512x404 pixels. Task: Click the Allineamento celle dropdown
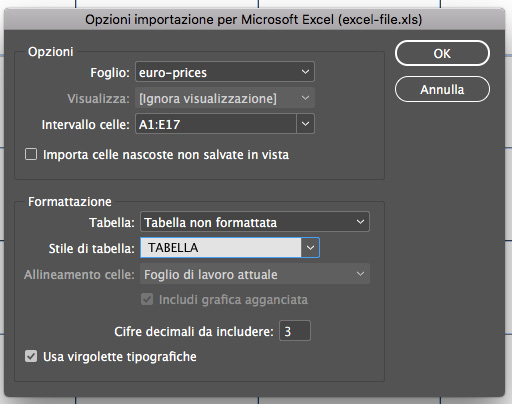(x=255, y=274)
